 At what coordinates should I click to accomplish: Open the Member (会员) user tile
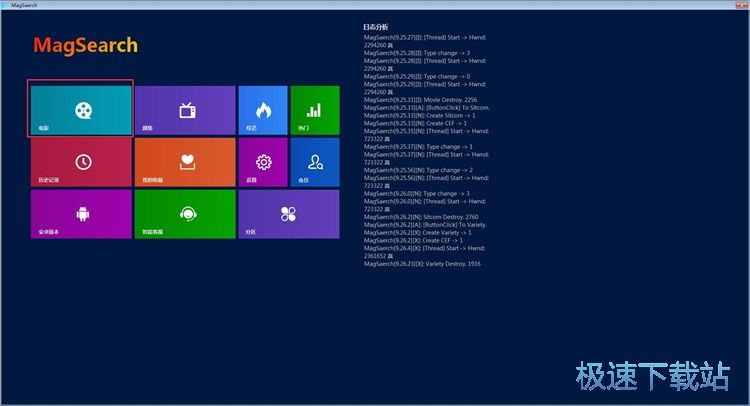(x=314, y=161)
